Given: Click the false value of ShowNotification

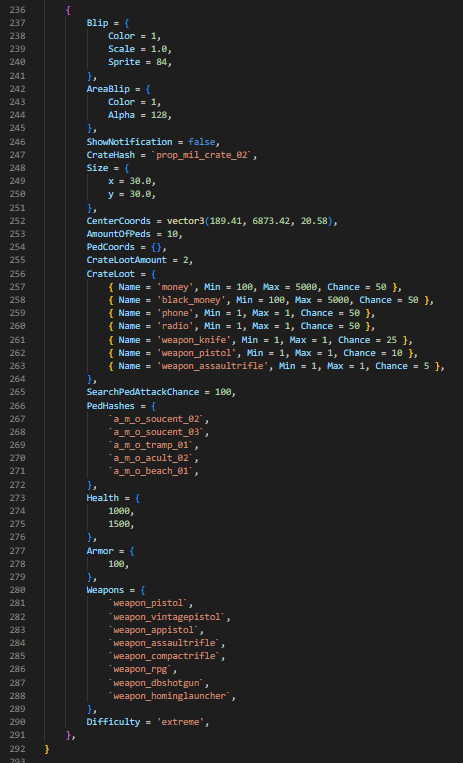Looking at the screenshot, I should [x=202, y=142].
